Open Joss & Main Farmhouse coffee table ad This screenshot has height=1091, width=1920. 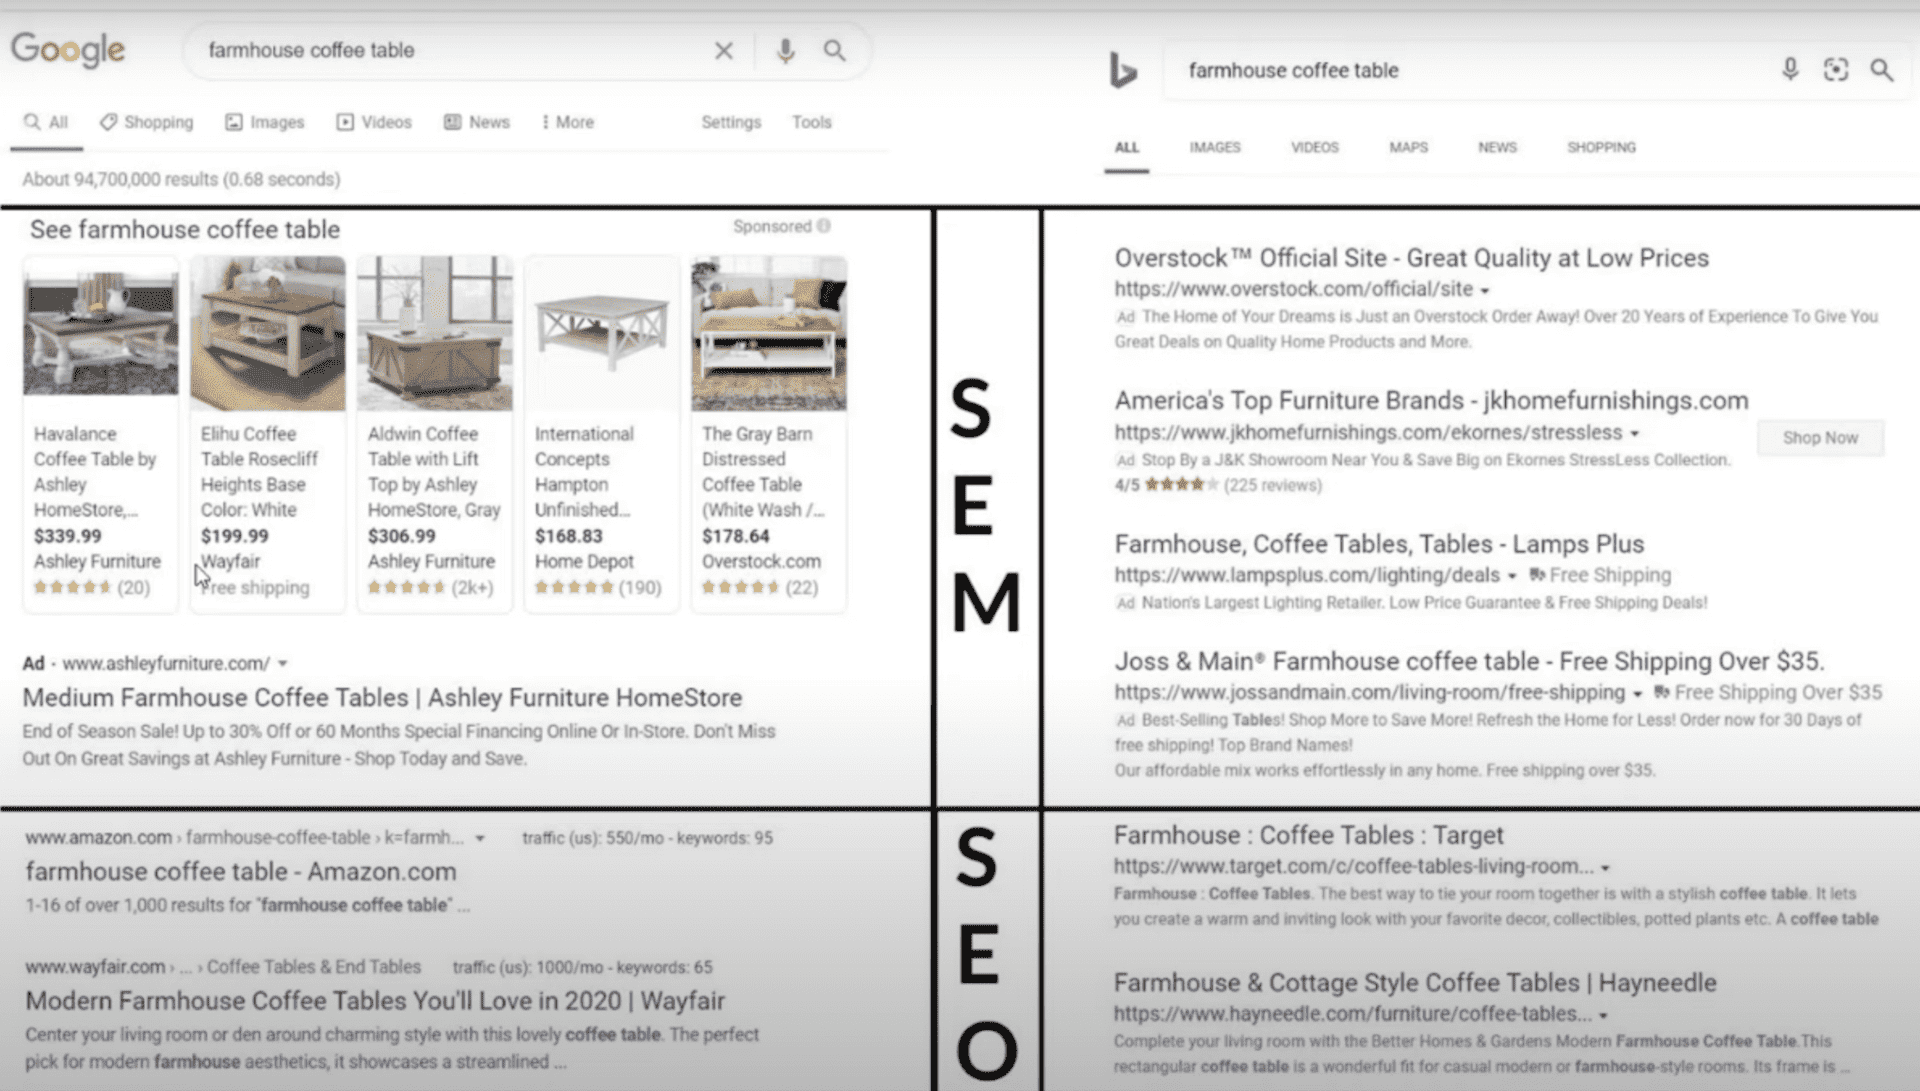[x=1469, y=661]
